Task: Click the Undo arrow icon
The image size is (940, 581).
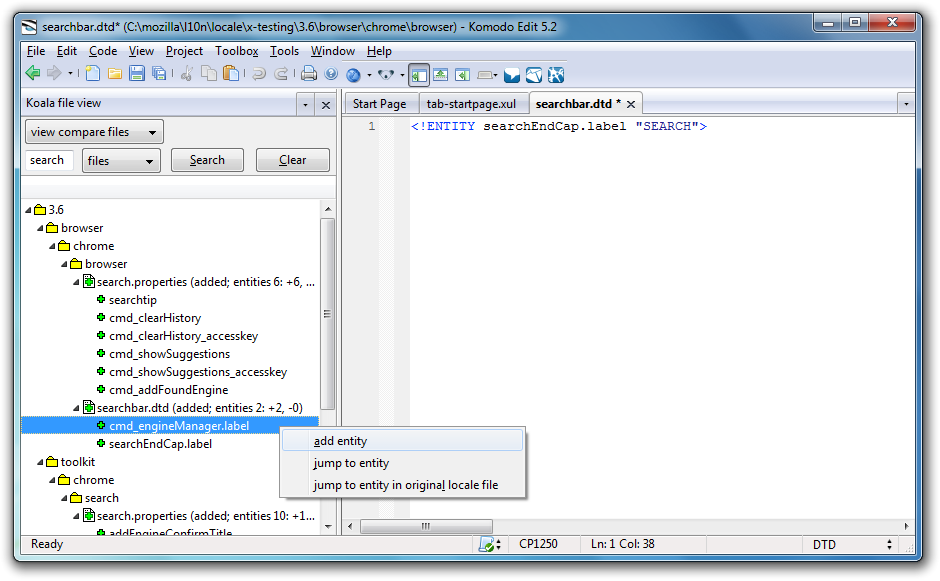Action: coord(259,74)
